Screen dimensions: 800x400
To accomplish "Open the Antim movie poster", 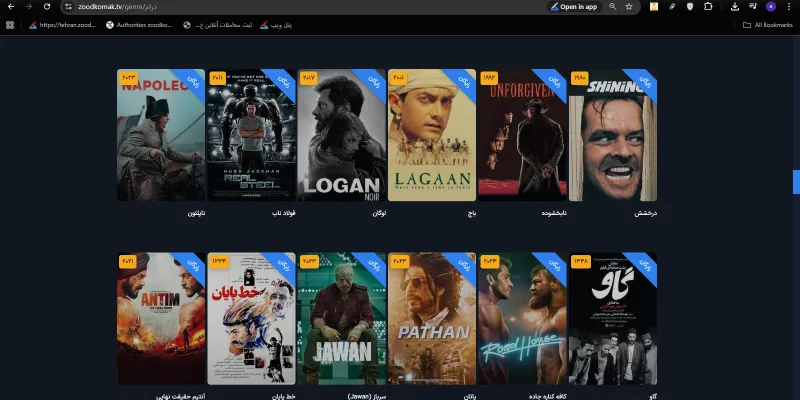I will point(161,318).
